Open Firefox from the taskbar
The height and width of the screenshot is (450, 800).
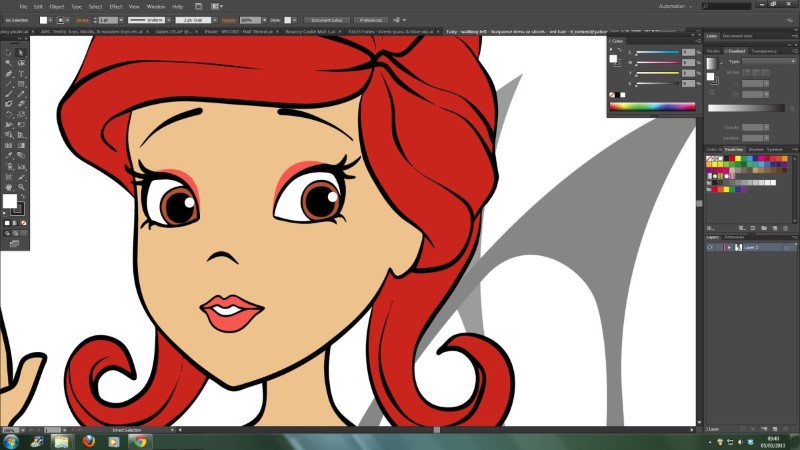pos(89,440)
